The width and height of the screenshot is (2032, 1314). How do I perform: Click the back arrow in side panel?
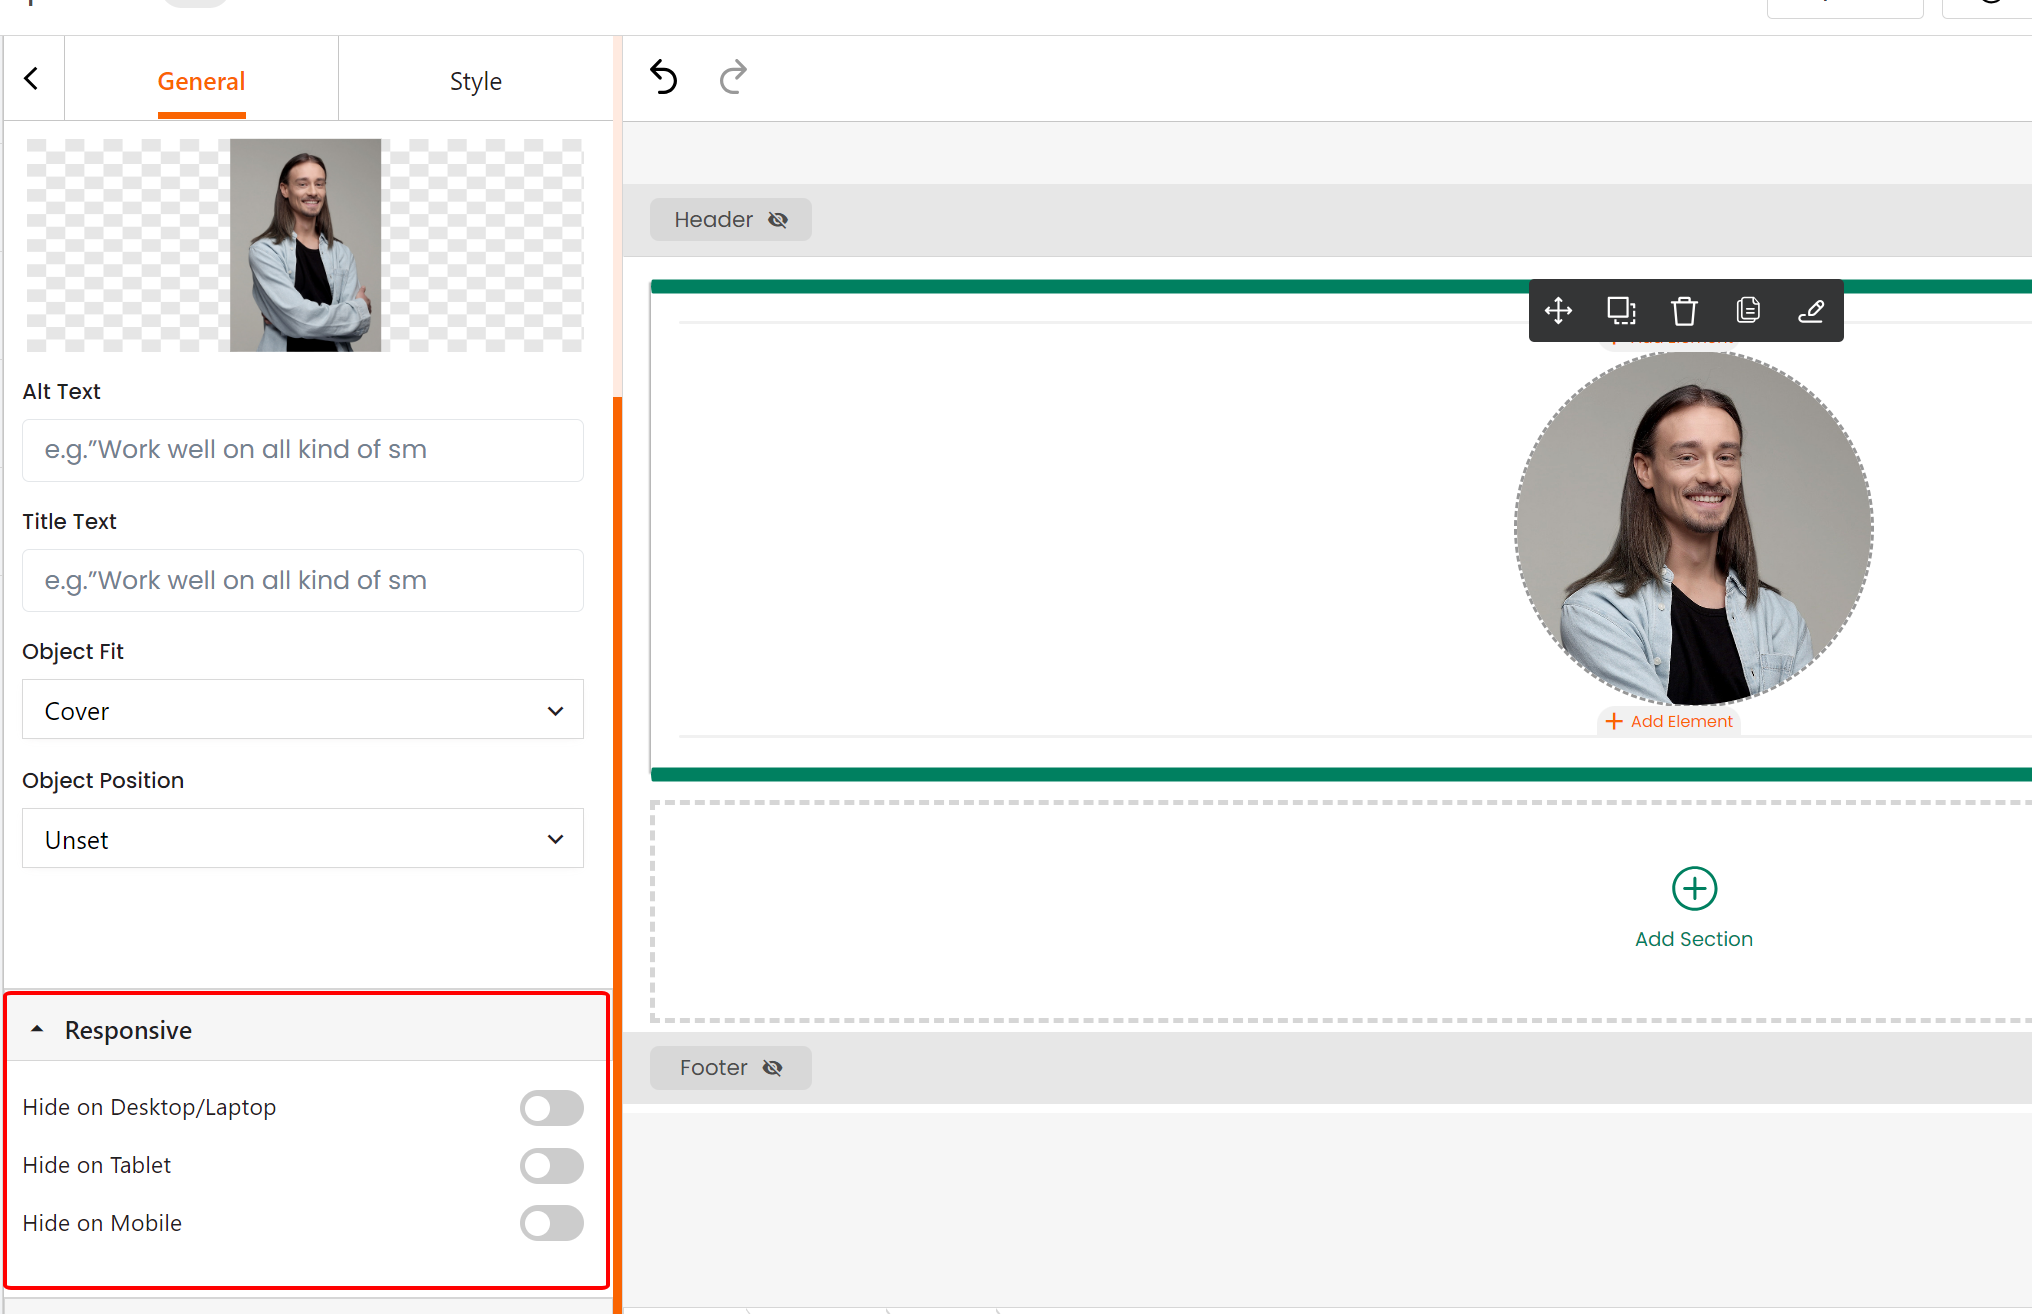pos(32,79)
